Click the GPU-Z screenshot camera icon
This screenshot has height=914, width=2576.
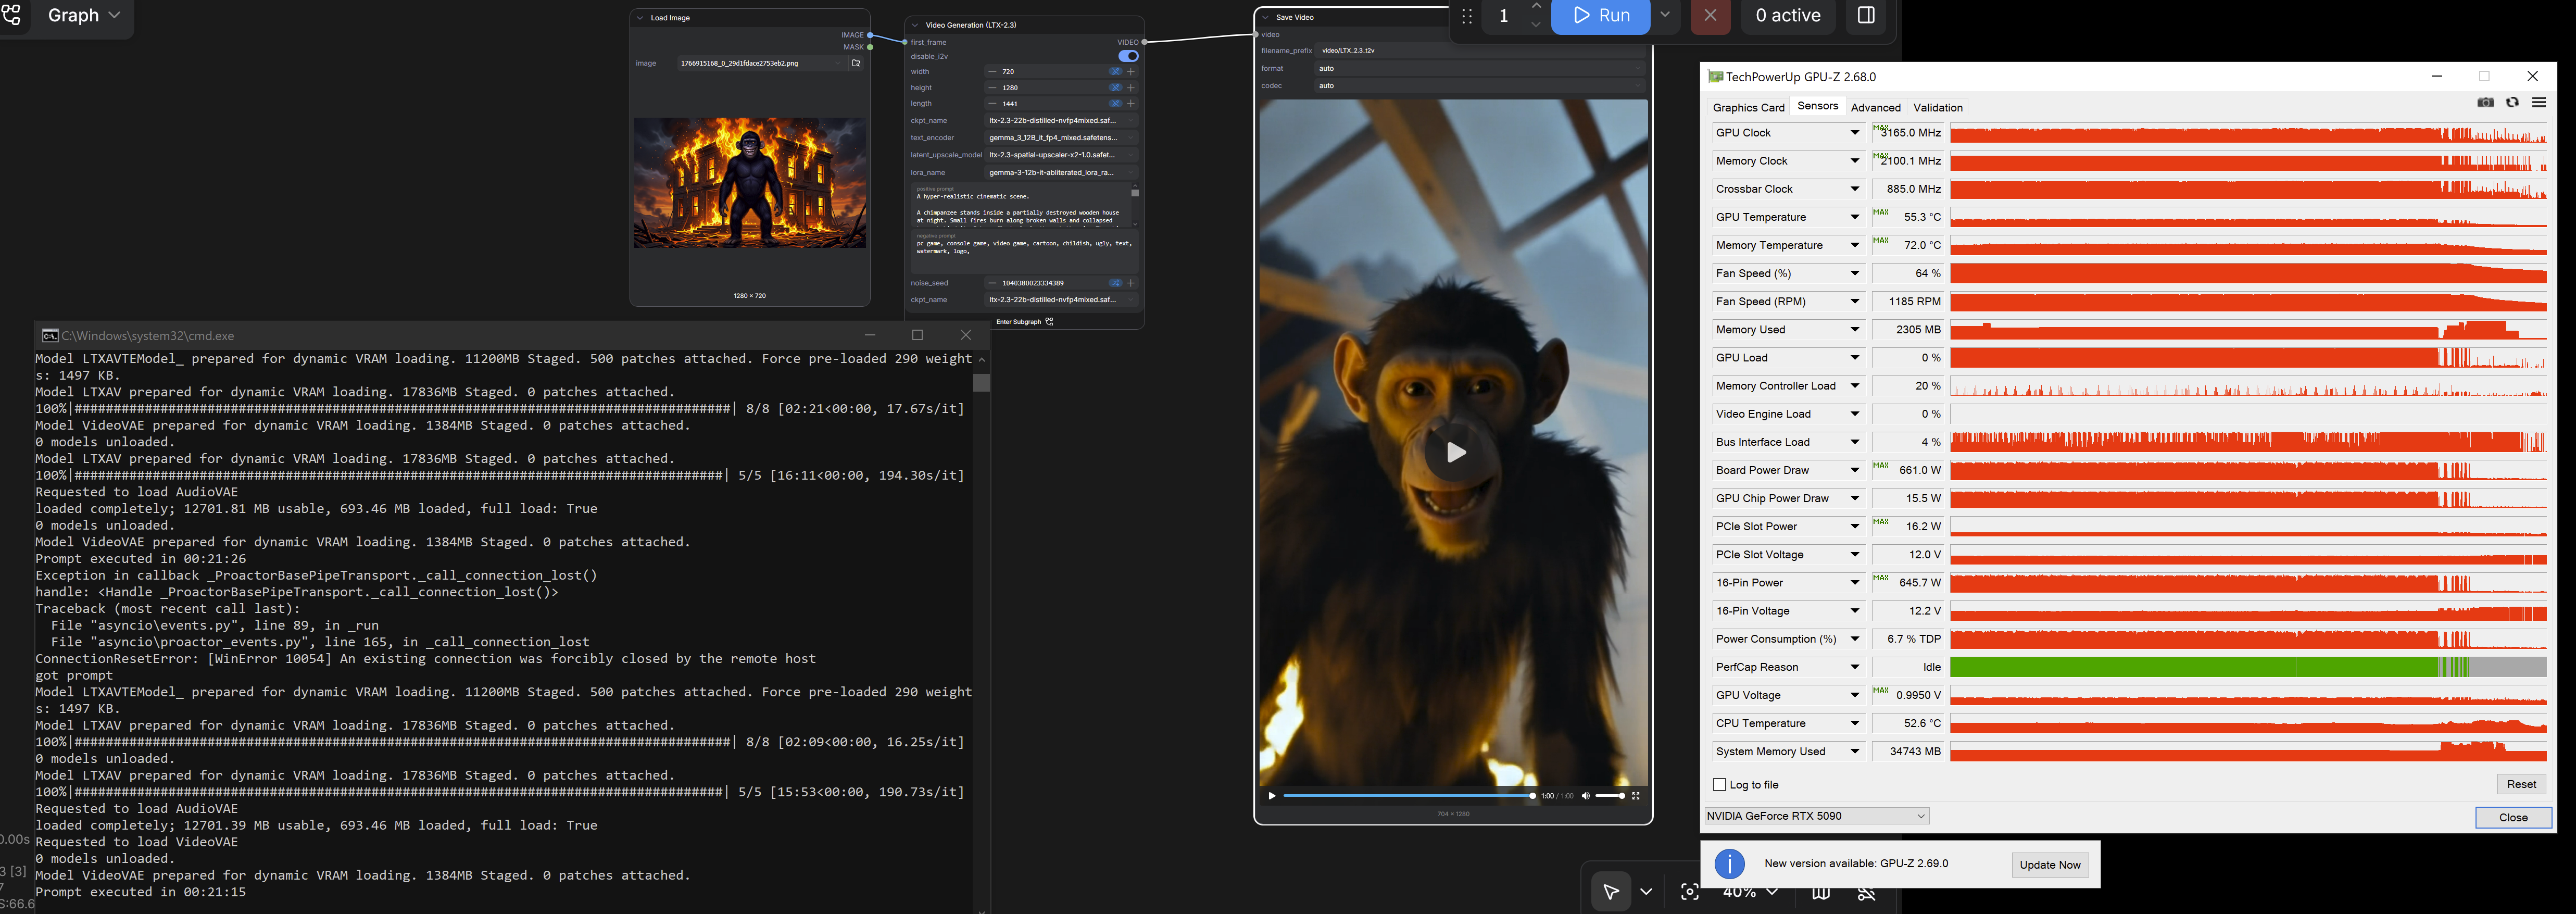point(2485,103)
